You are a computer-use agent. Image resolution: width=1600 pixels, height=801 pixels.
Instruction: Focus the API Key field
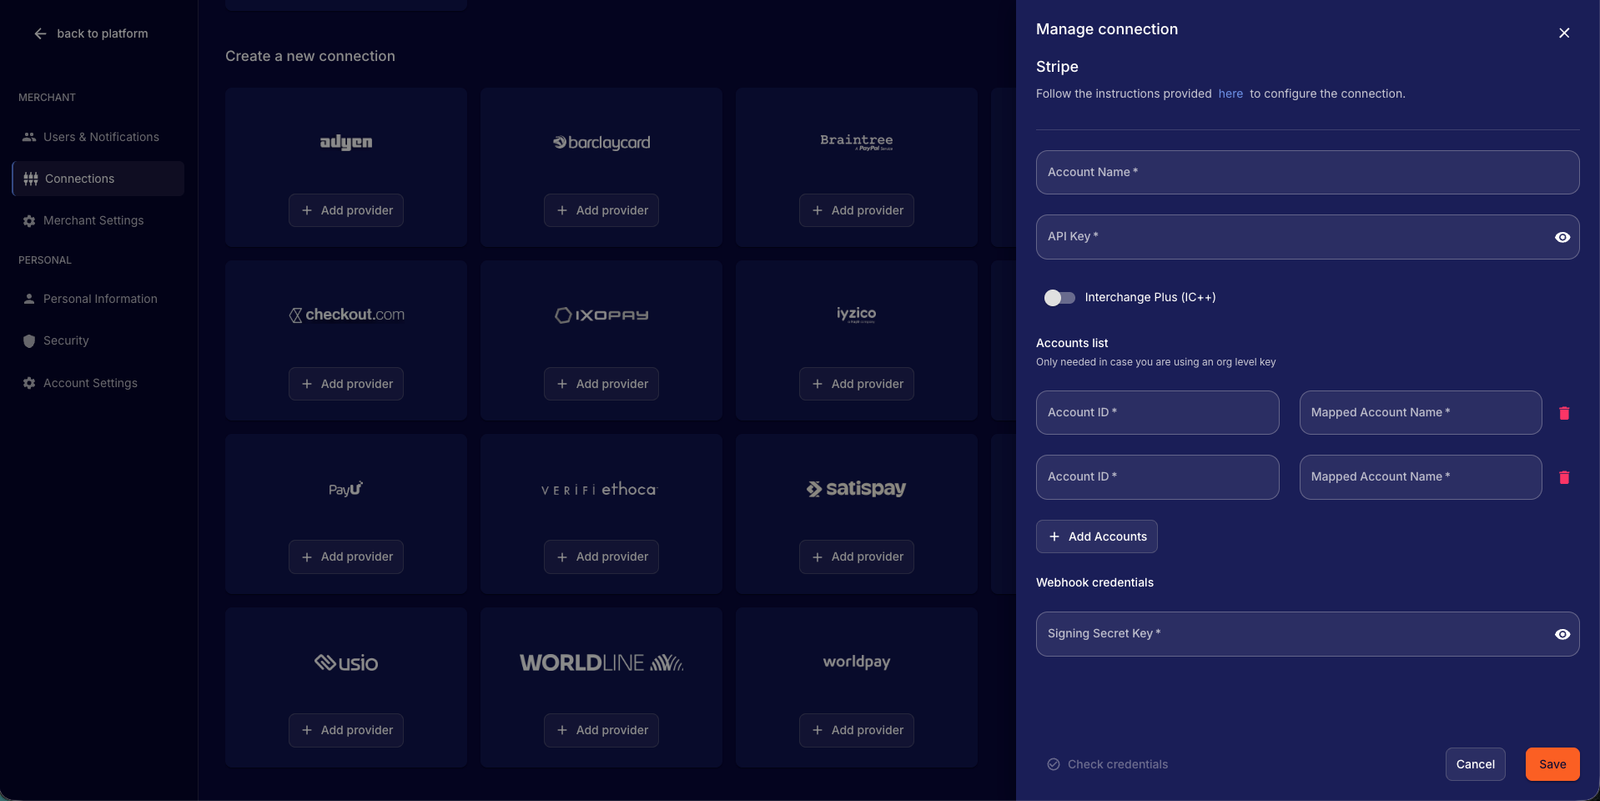point(1308,237)
